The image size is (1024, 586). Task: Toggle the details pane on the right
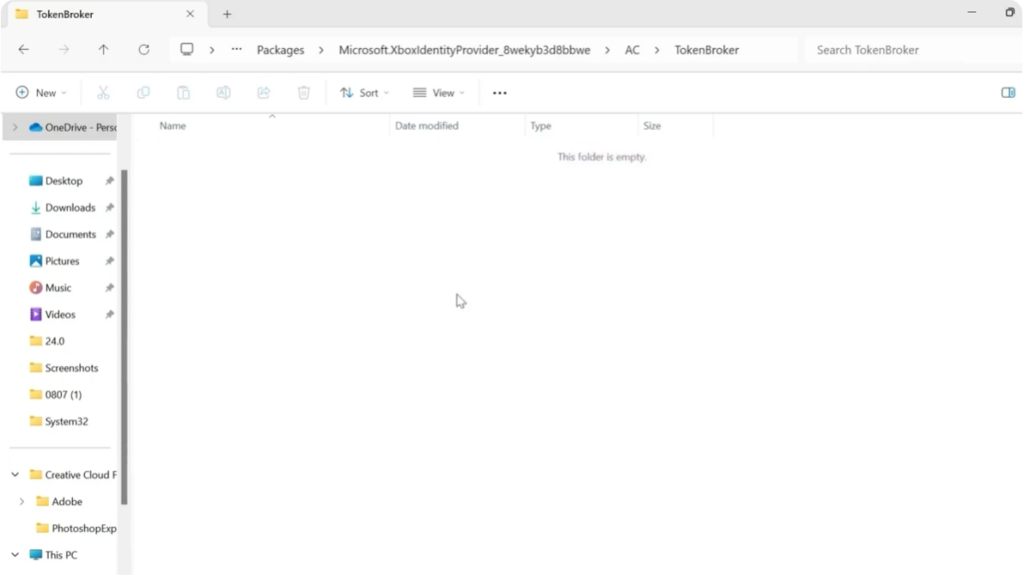pos(1008,92)
